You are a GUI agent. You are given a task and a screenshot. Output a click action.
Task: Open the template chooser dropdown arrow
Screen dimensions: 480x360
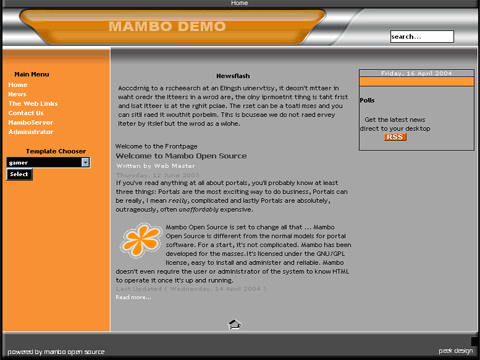point(86,162)
